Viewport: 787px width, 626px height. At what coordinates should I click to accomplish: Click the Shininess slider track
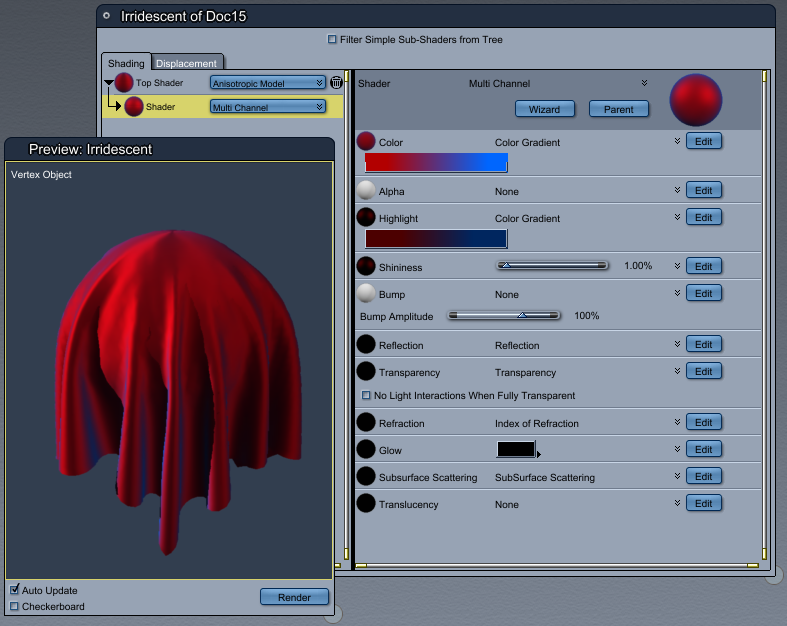coord(552,265)
